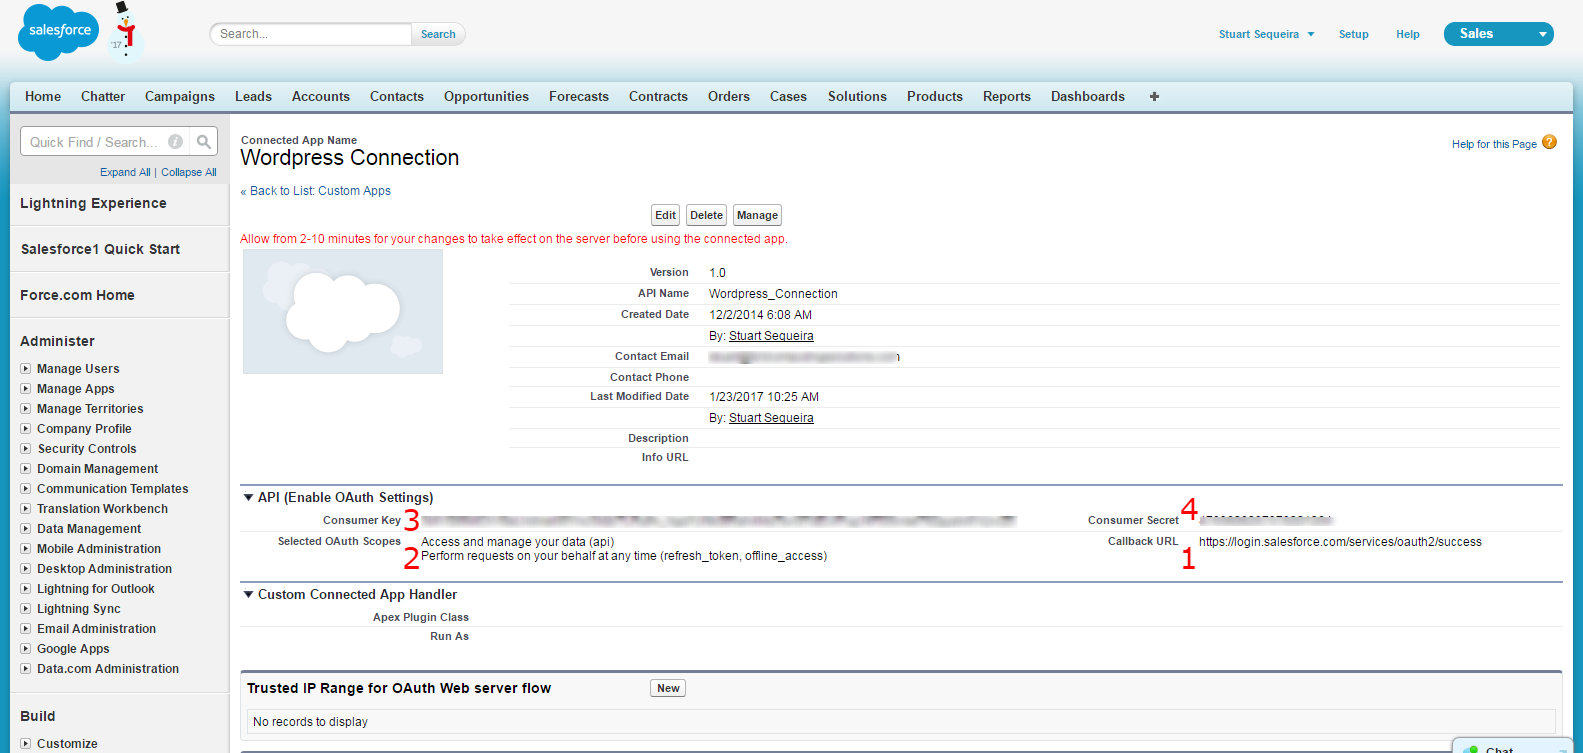Click the Salesforce cloud logo
The image size is (1583, 753).
coord(58,32)
